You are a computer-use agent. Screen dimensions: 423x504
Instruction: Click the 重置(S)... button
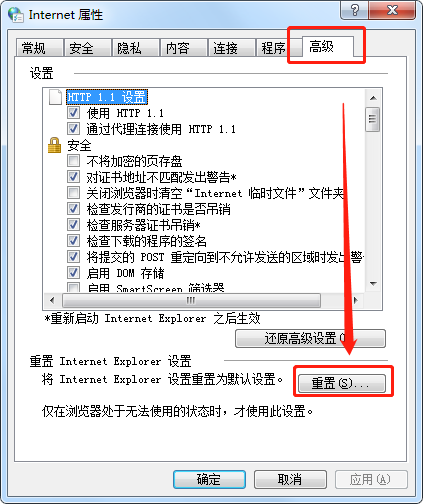tap(342, 383)
